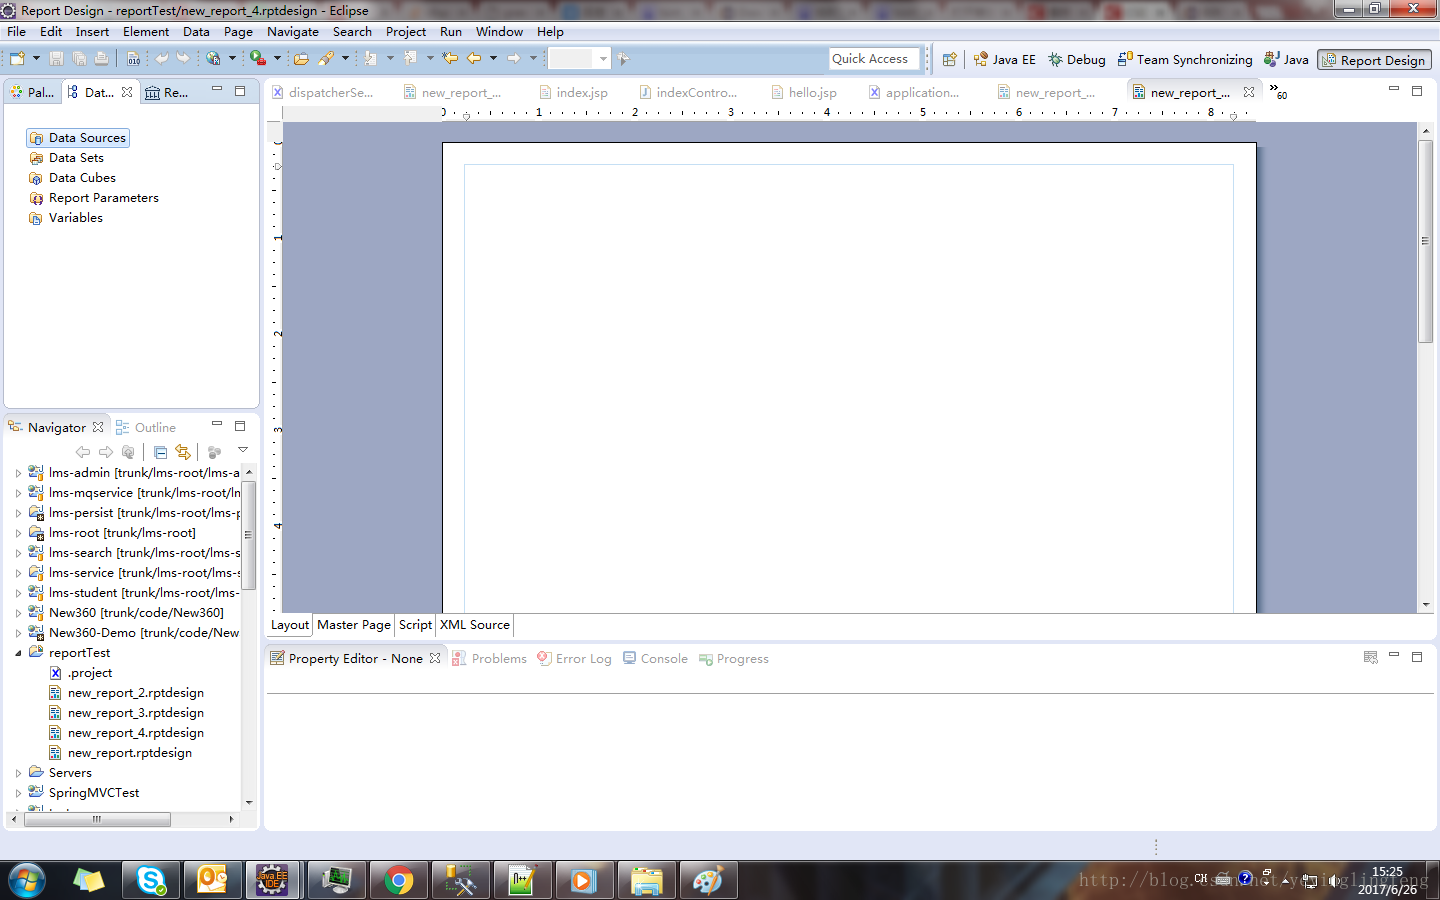
Task: Click the Windows Start button
Action: pyautogui.click(x=27, y=881)
